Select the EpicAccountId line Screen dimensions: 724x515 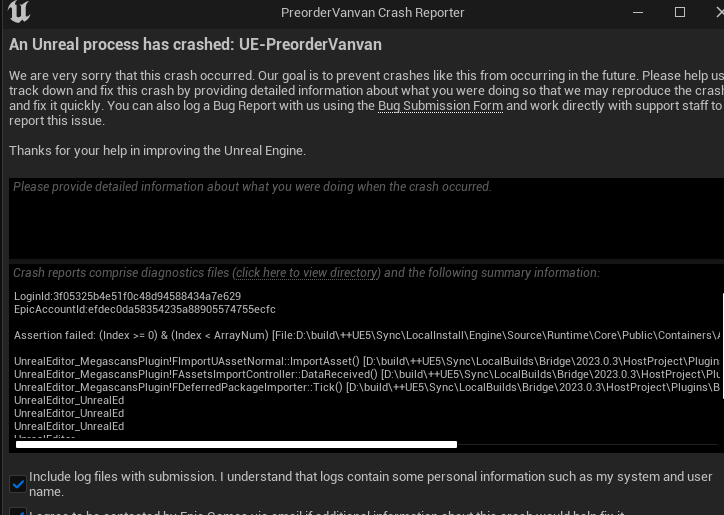[x=145, y=309]
